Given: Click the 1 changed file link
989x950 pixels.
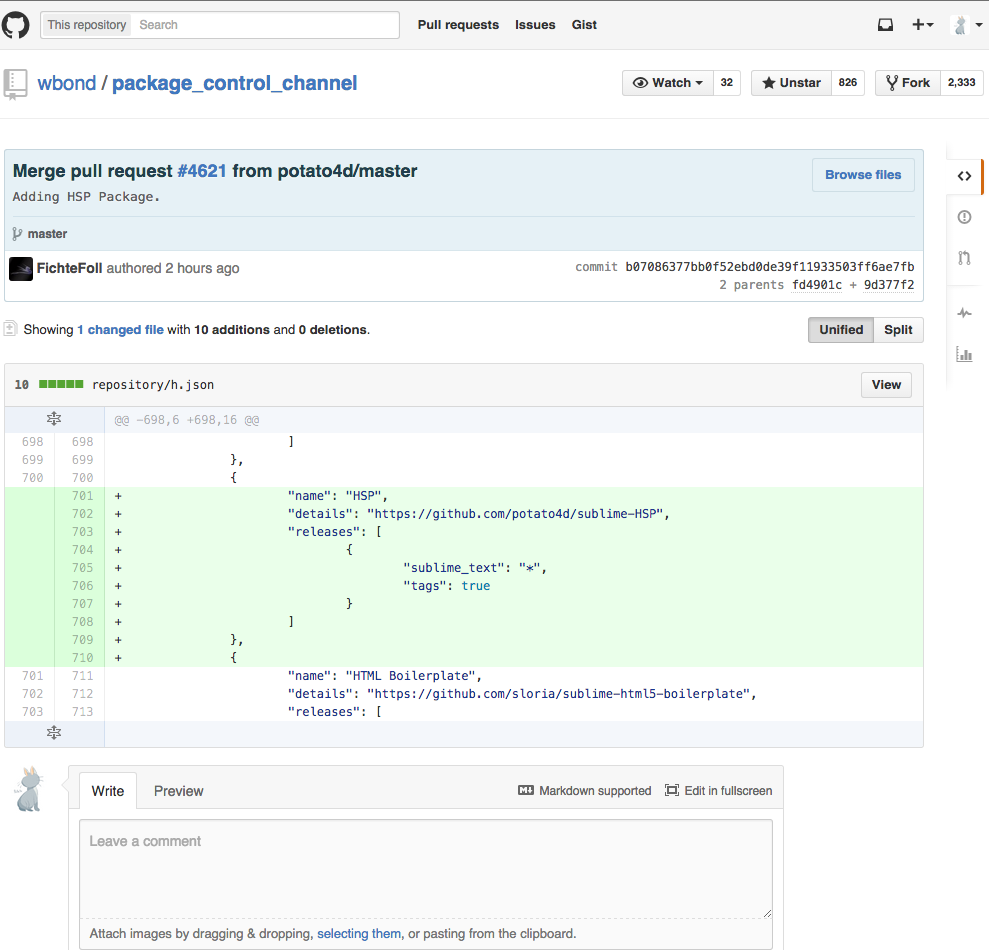Looking at the screenshot, I should (120, 330).
